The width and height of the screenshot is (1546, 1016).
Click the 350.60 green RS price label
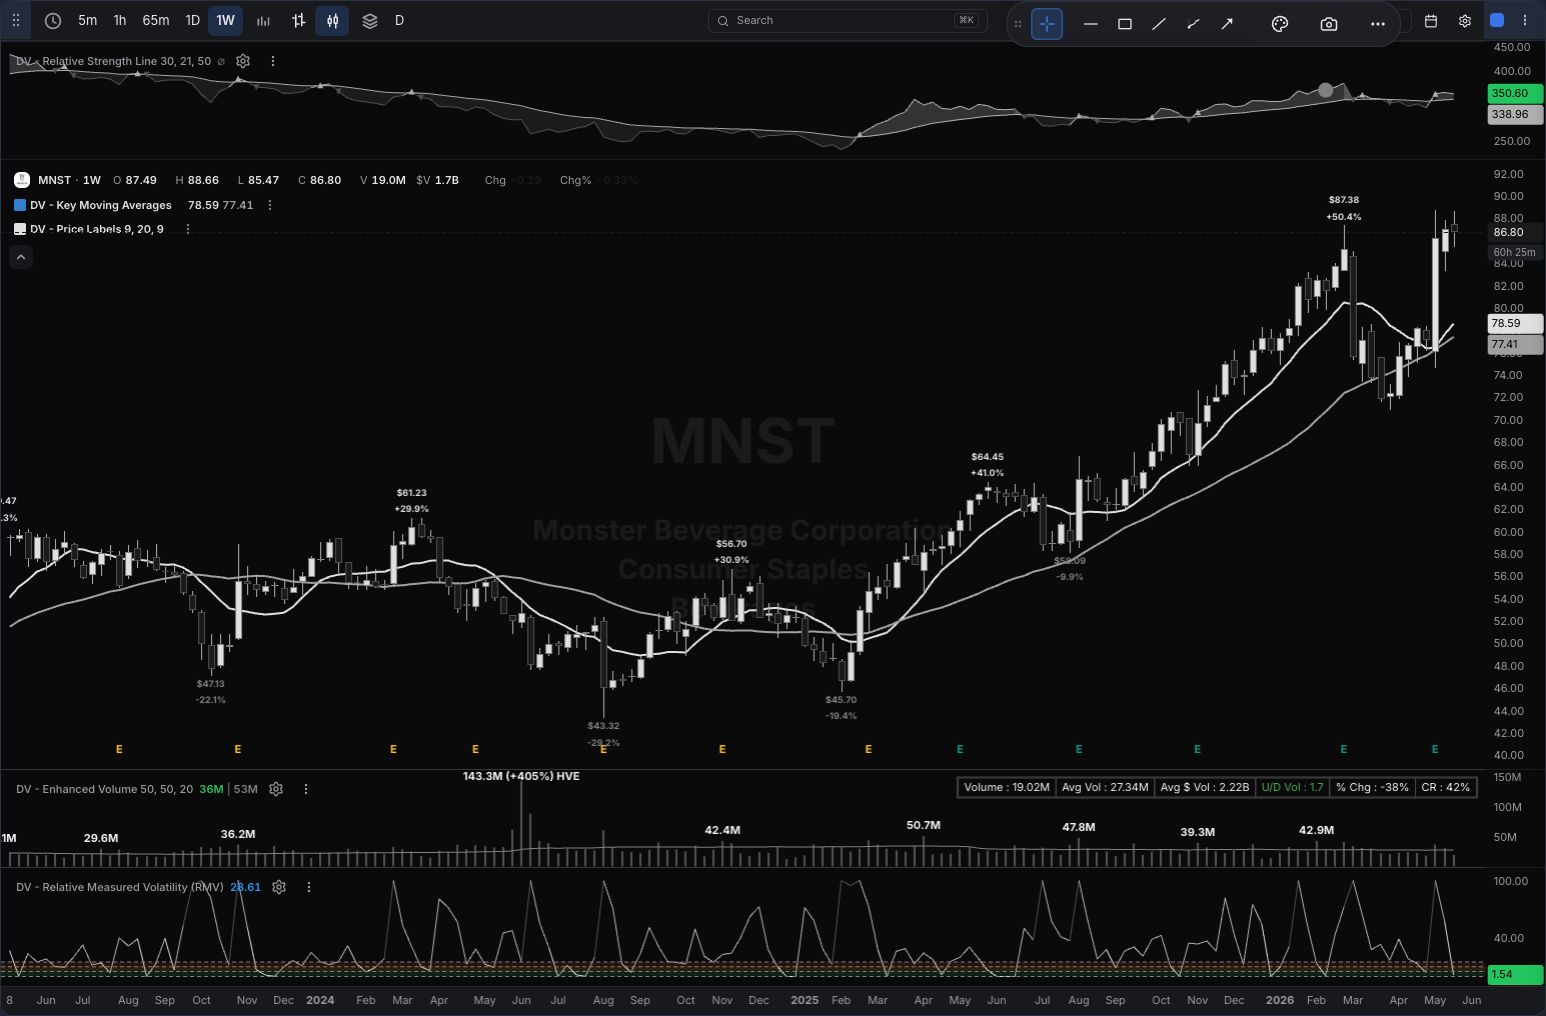(1515, 93)
